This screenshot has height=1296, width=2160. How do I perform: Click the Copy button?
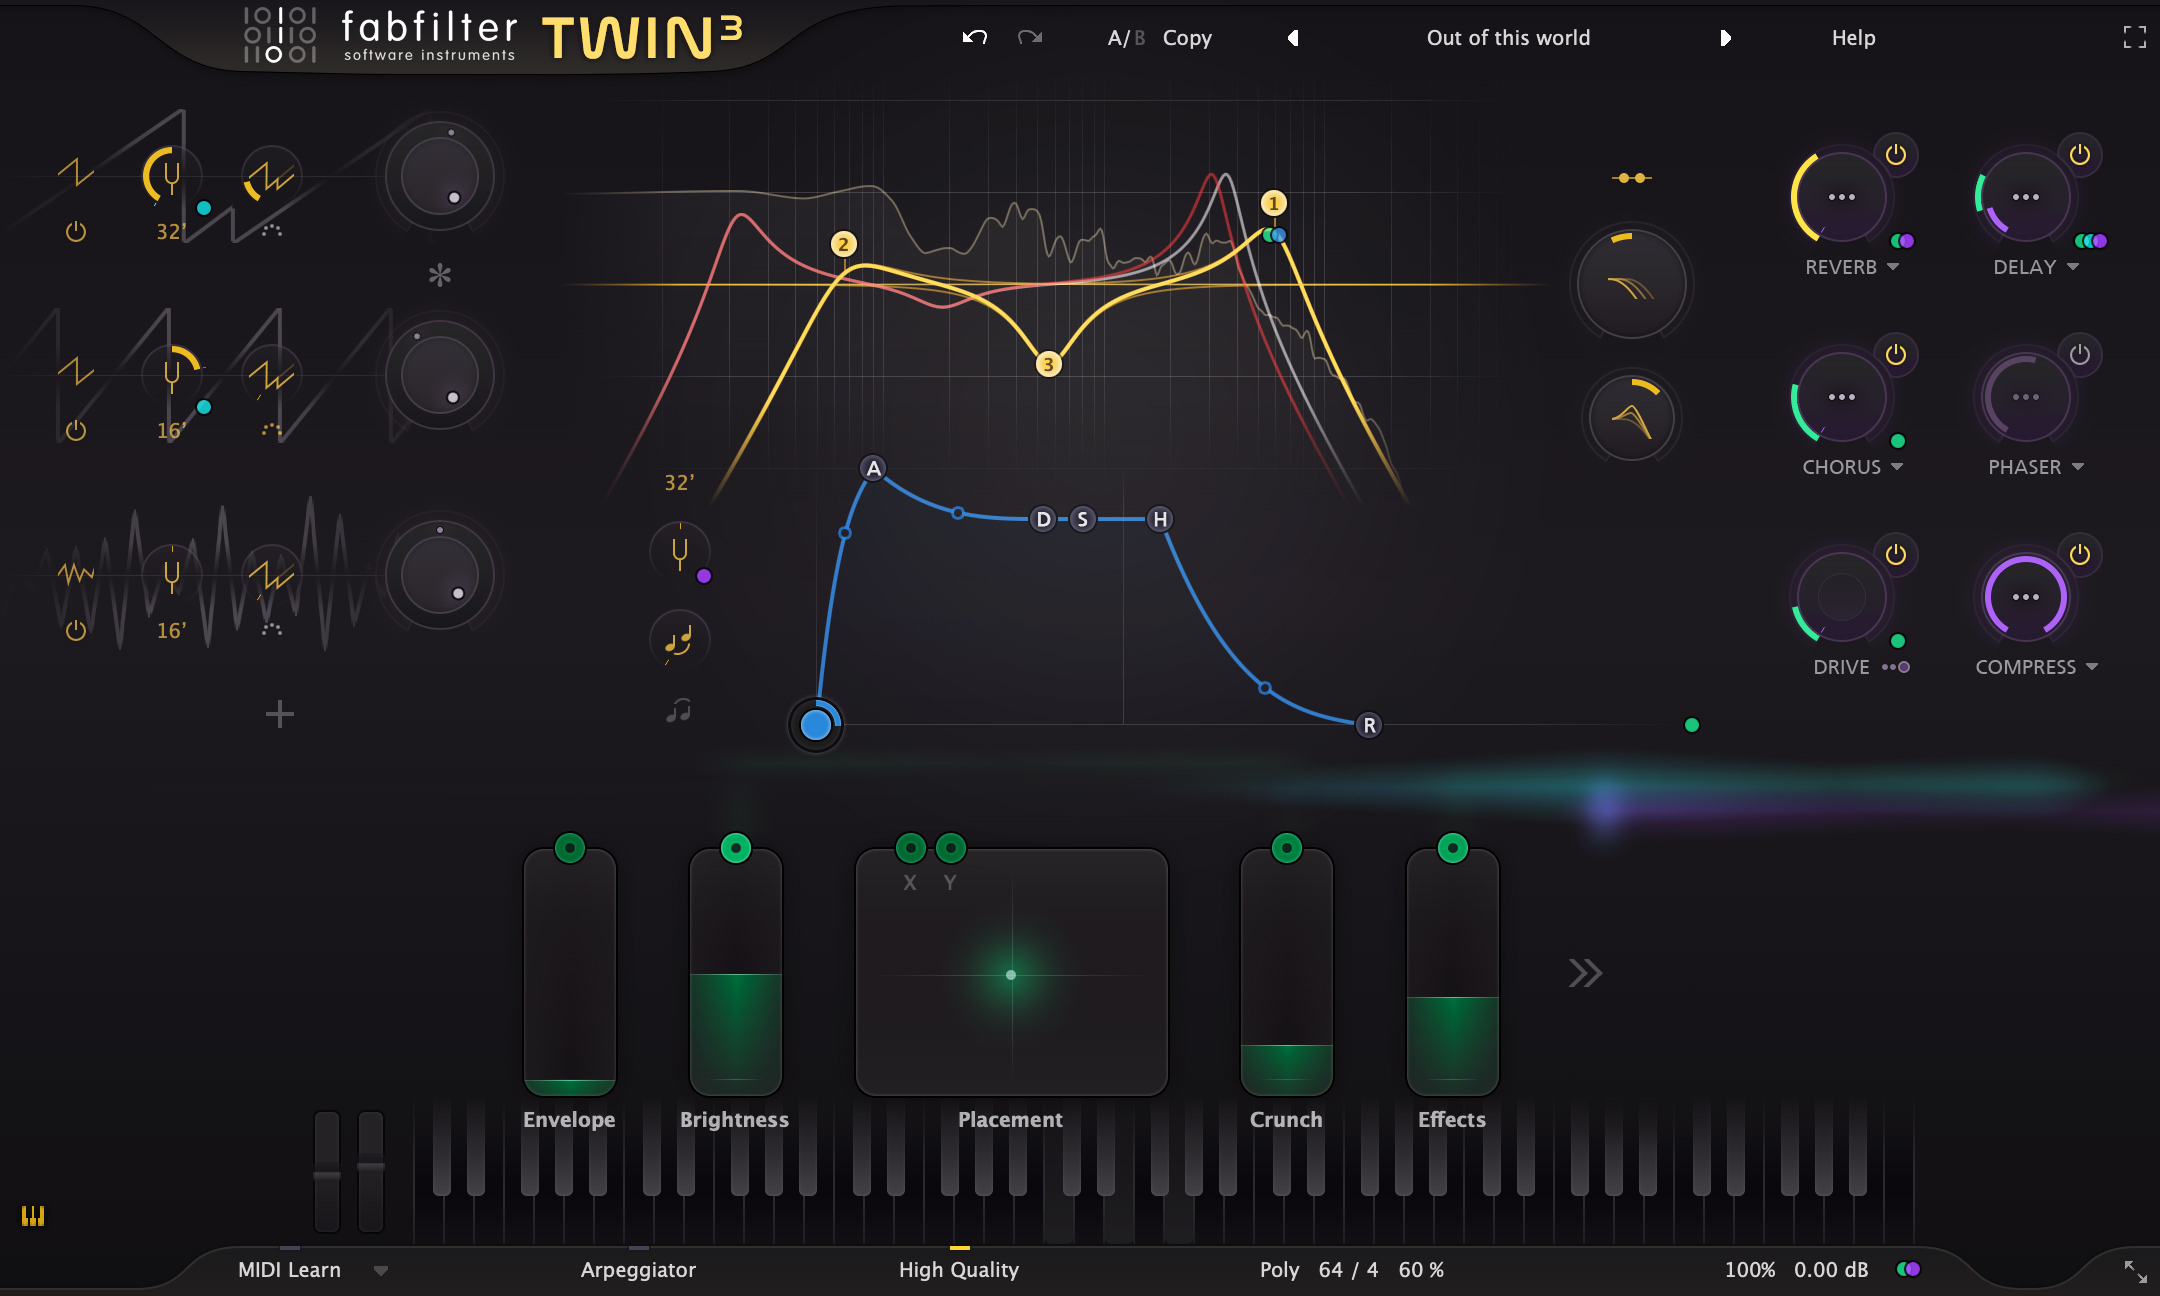[x=1187, y=37]
